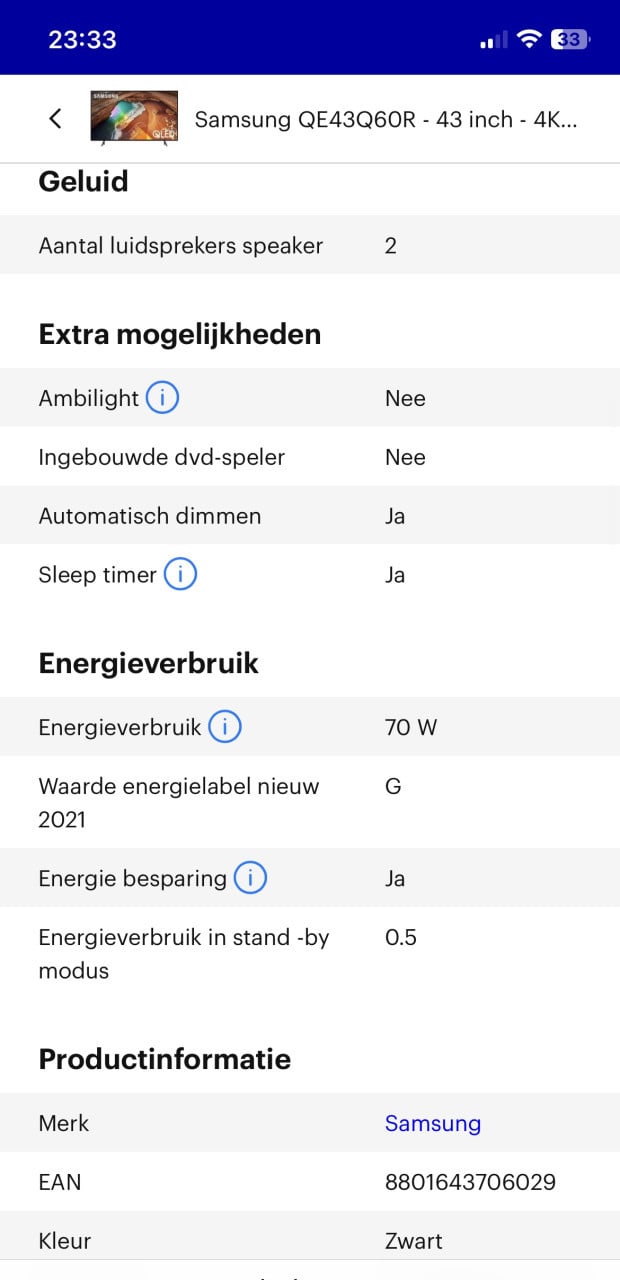Select the EAN number 8801643706029
Viewport: 620px width, 1280px height.
(470, 1182)
